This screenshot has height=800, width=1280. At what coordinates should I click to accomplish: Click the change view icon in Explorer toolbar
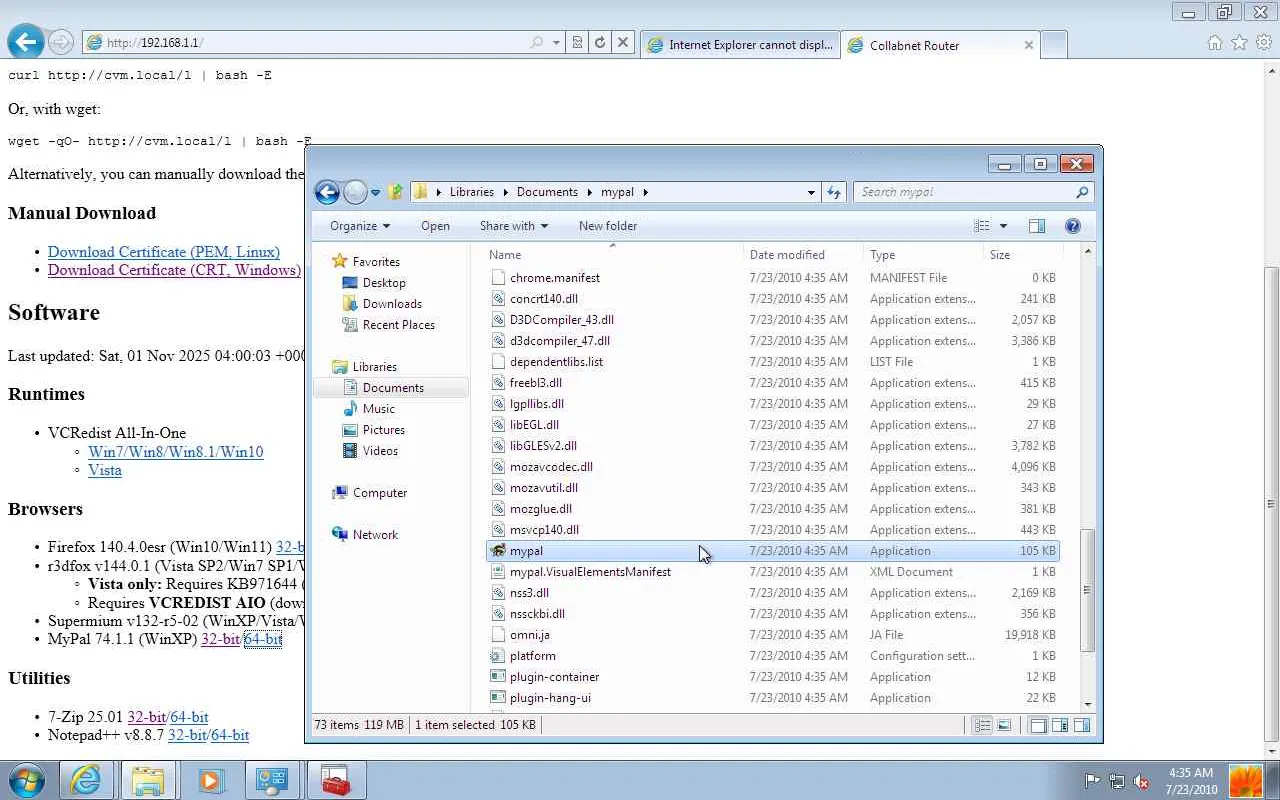pyautogui.click(x=982, y=226)
